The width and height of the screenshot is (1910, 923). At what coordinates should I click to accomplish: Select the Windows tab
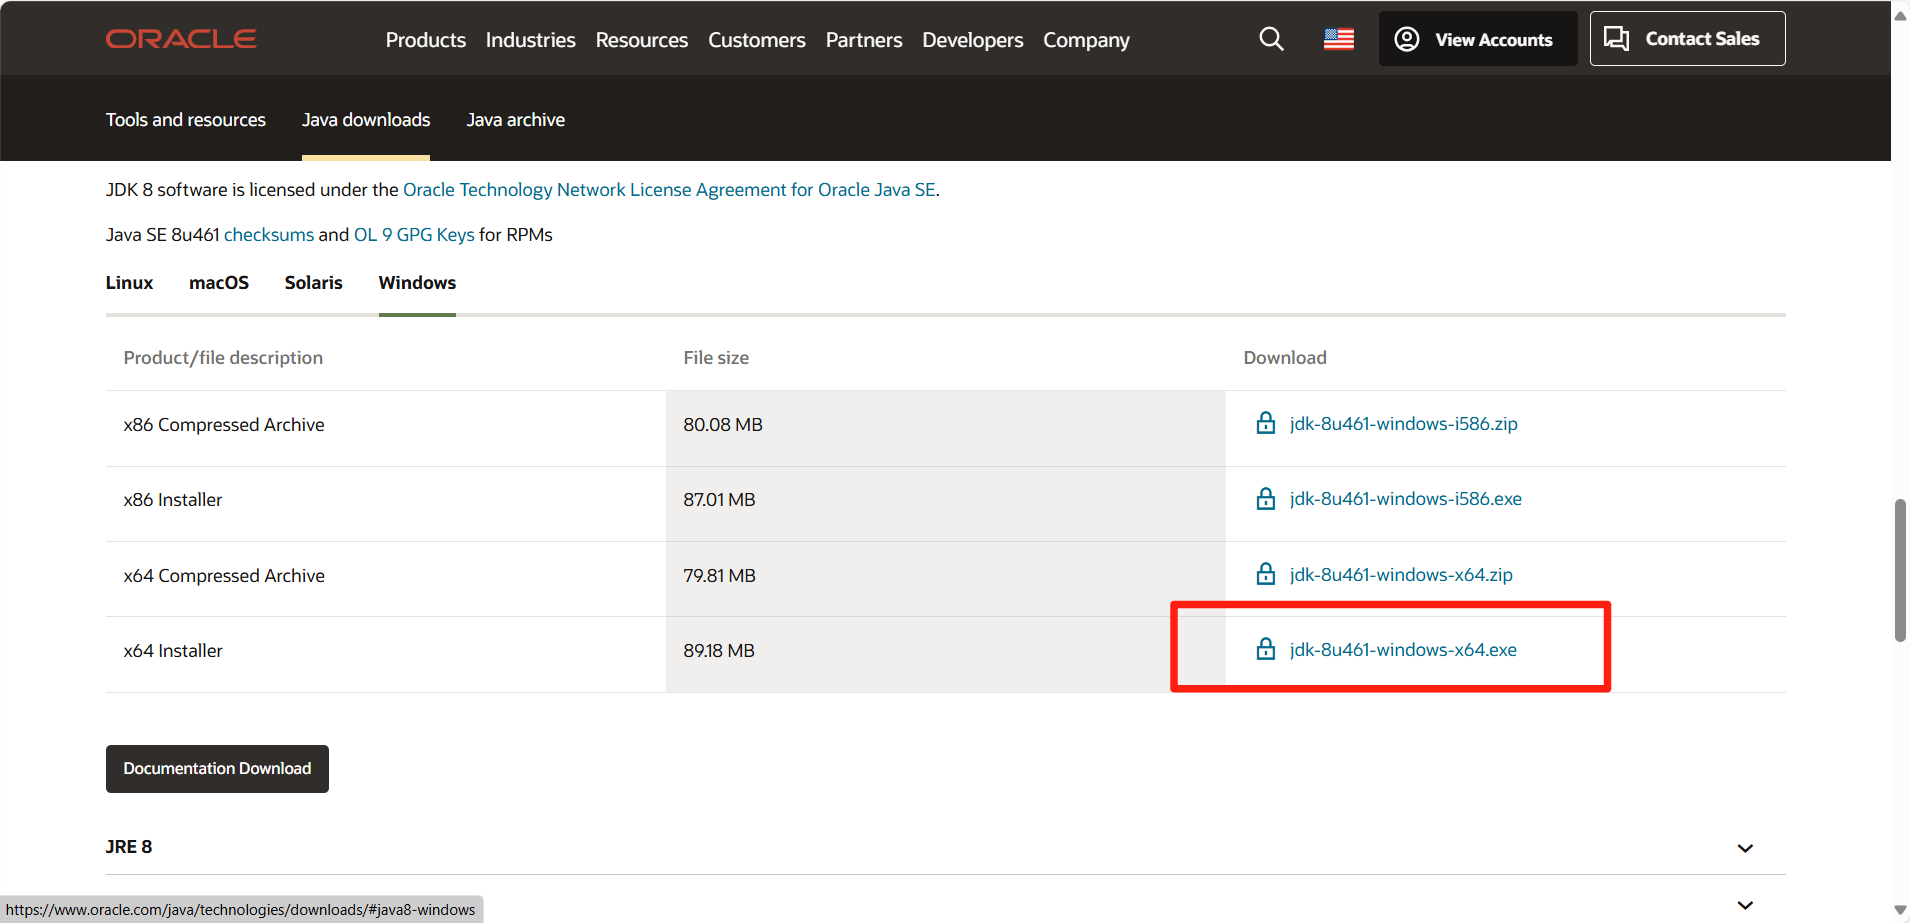[x=417, y=283]
